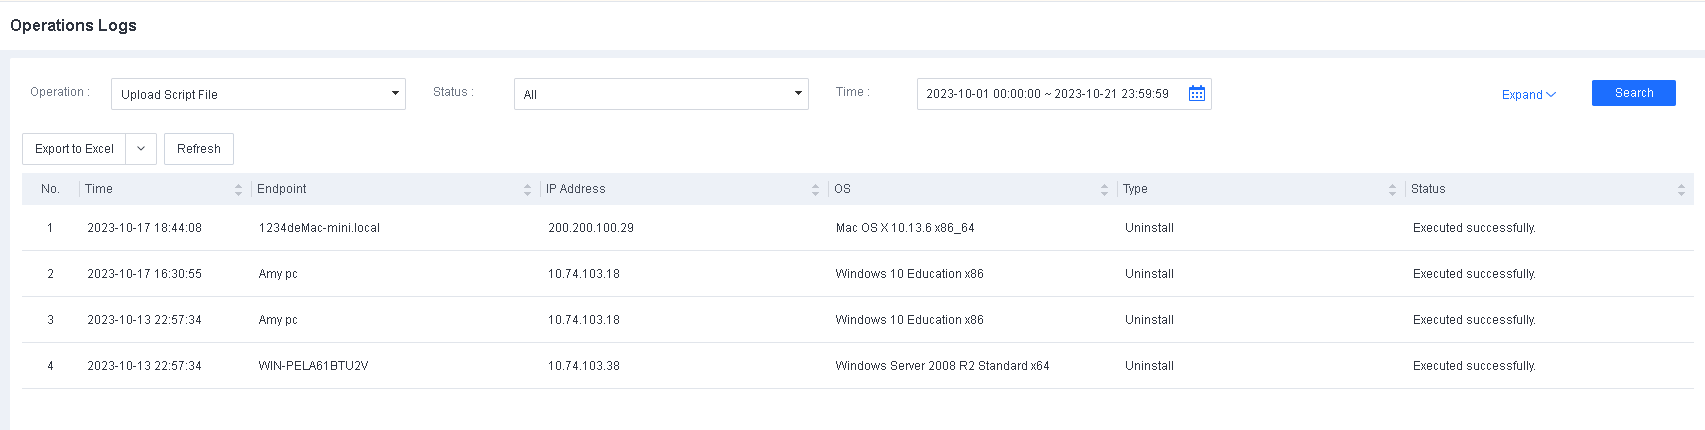Sort the table by Time column
The image size is (1705, 430).
[238, 189]
